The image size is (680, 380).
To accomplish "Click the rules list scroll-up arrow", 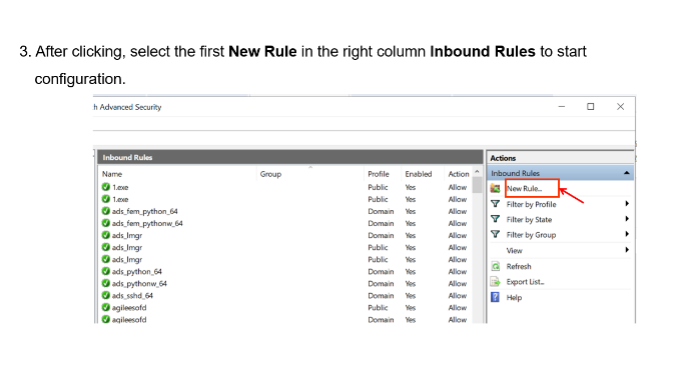I will (x=477, y=172).
